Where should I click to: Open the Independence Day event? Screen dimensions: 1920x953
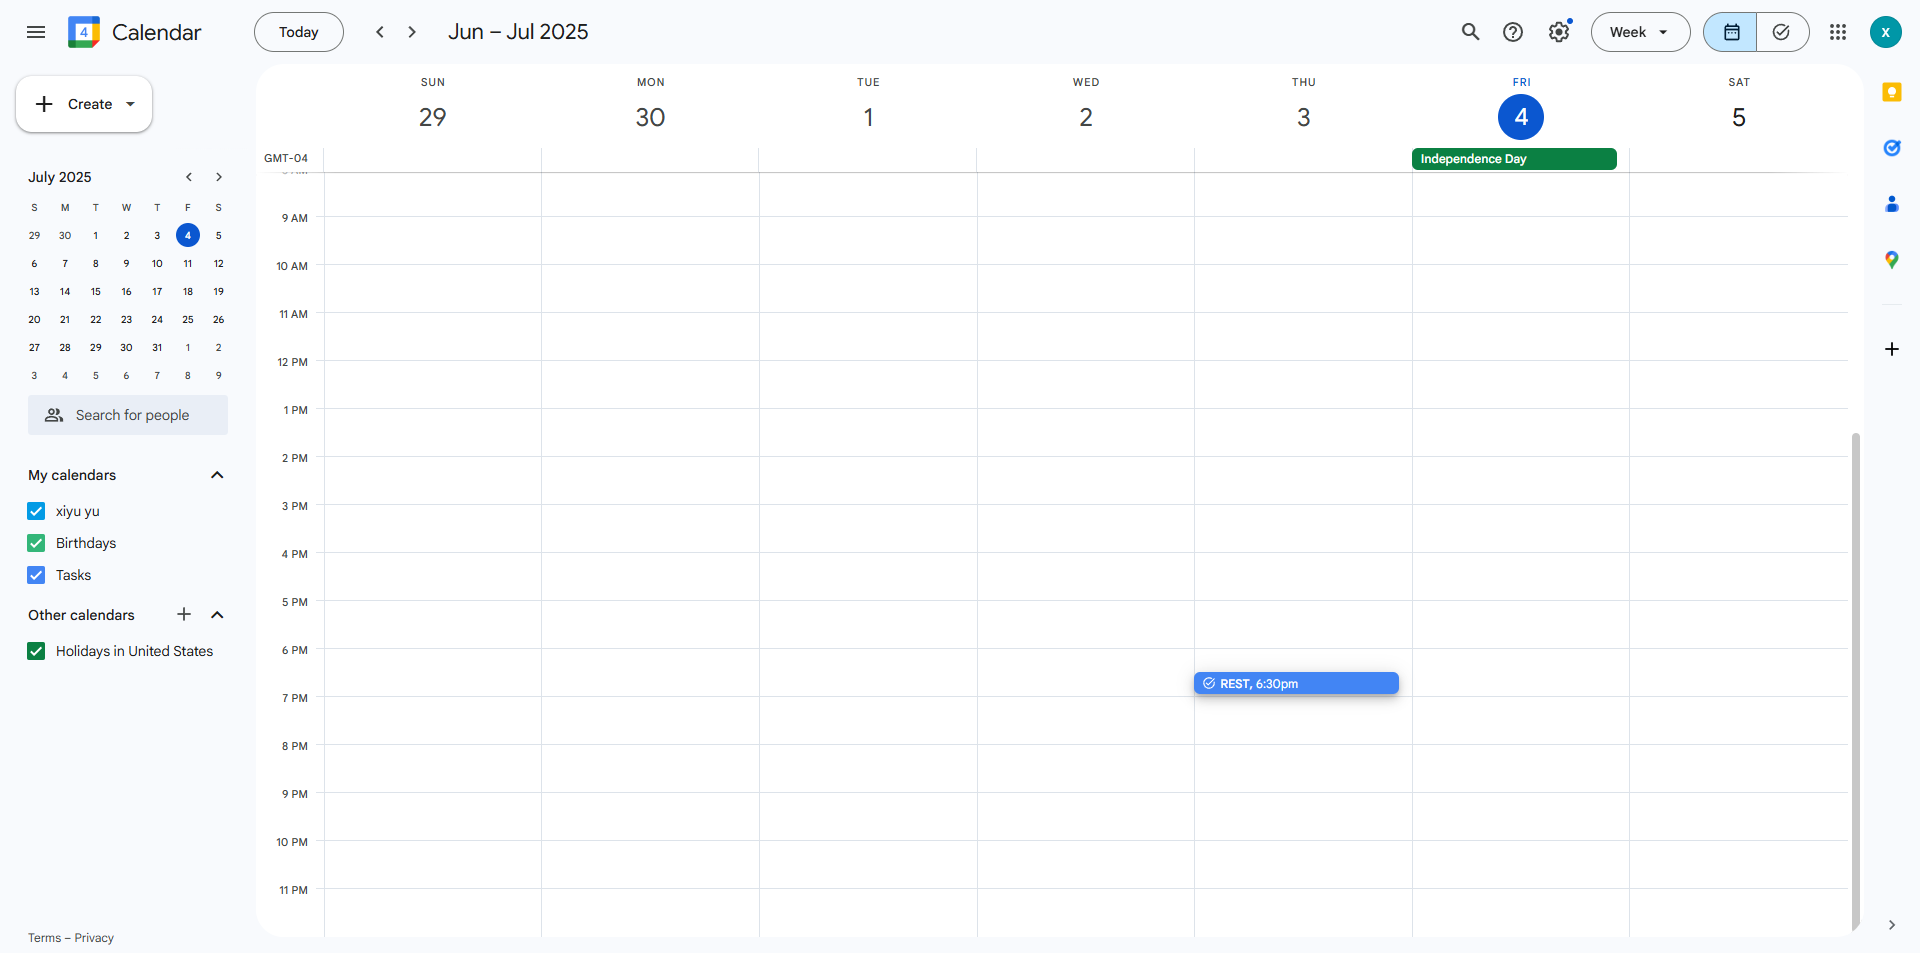tap(1514, 159)
